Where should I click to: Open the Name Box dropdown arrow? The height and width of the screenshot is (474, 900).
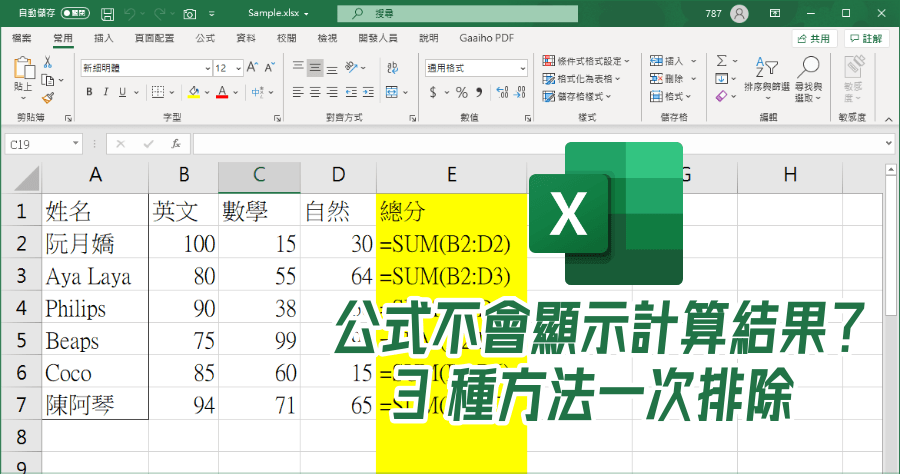[x=75, y=143]
